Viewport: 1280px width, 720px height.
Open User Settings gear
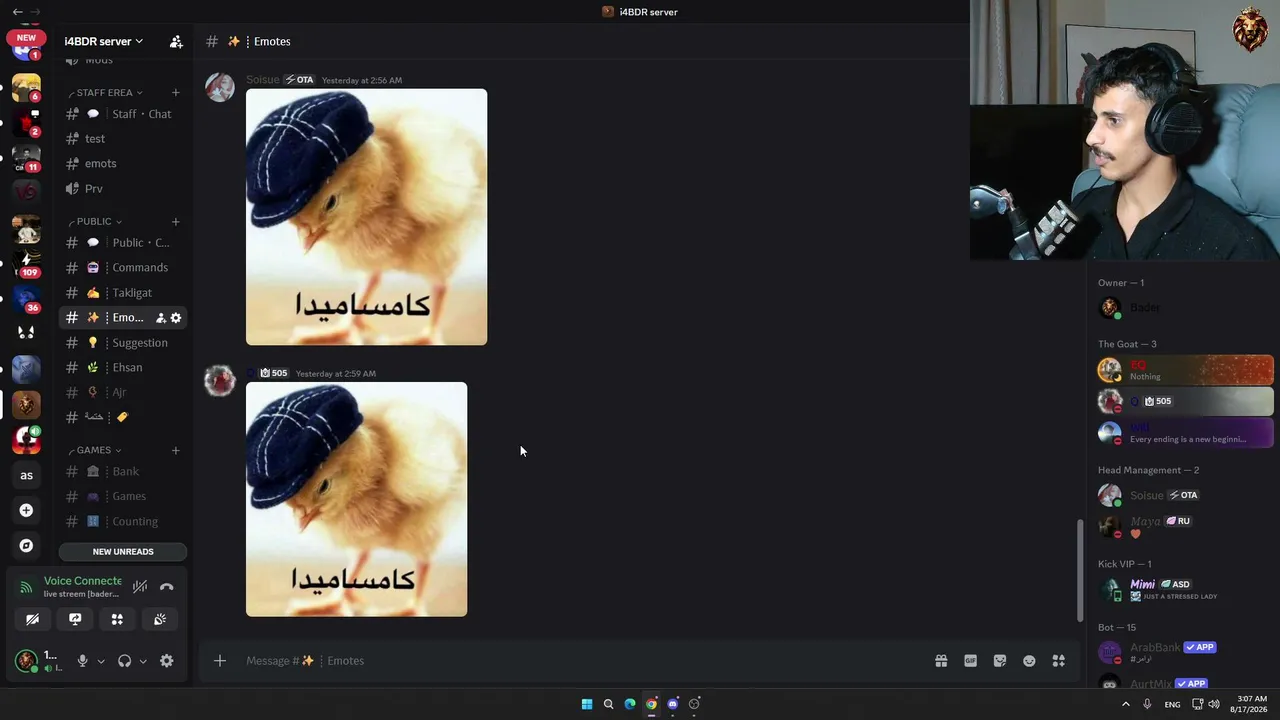[167, 661]
